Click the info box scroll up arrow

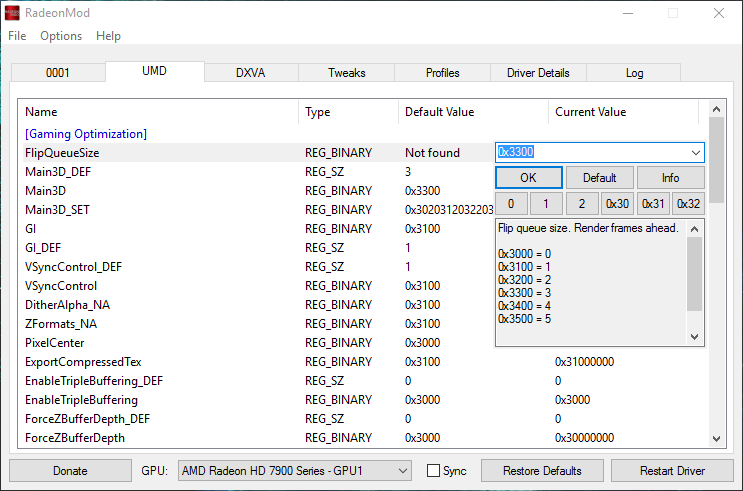pyautogui.click(x=695, y=229)
